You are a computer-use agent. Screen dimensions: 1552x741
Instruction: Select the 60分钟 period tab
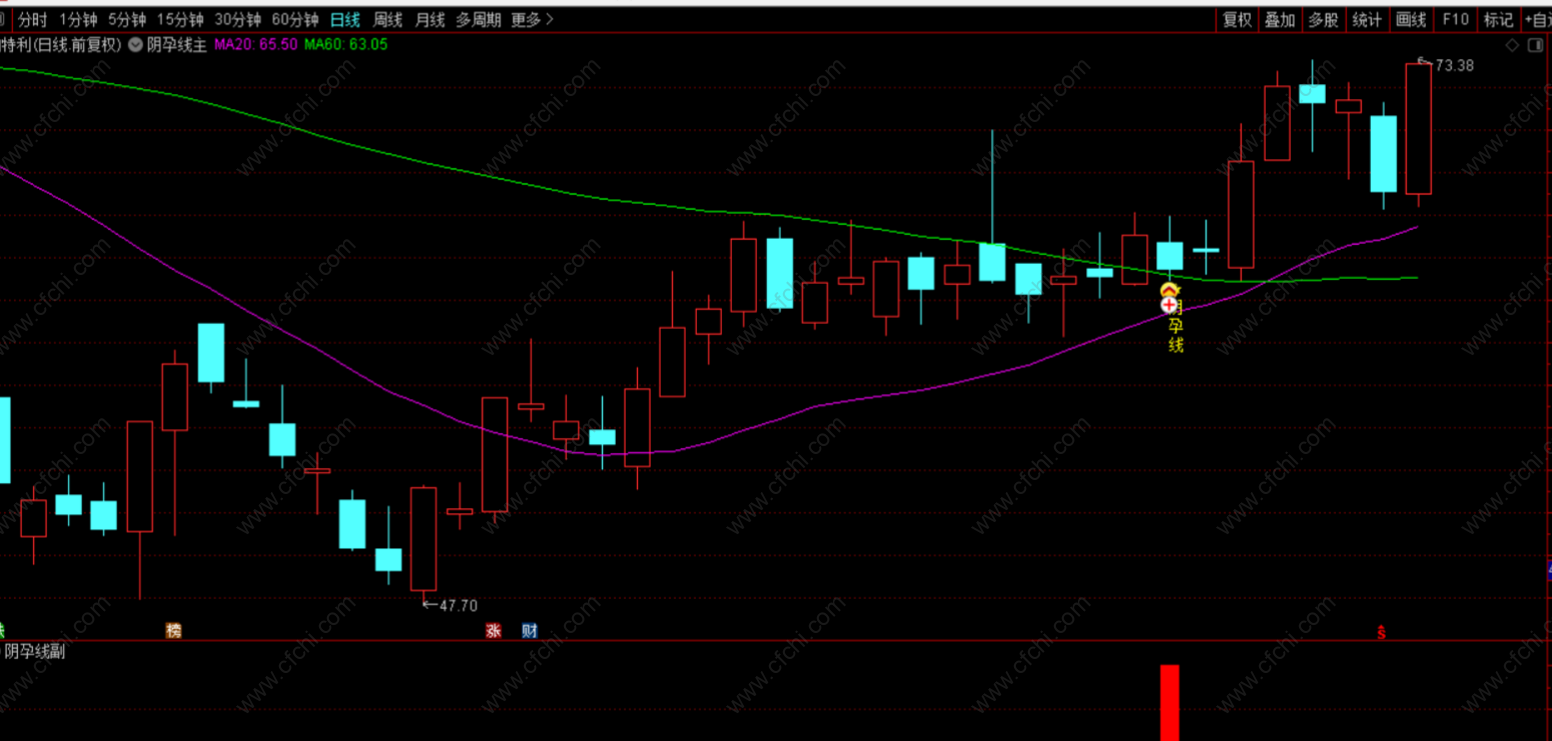tap(295, 19)
